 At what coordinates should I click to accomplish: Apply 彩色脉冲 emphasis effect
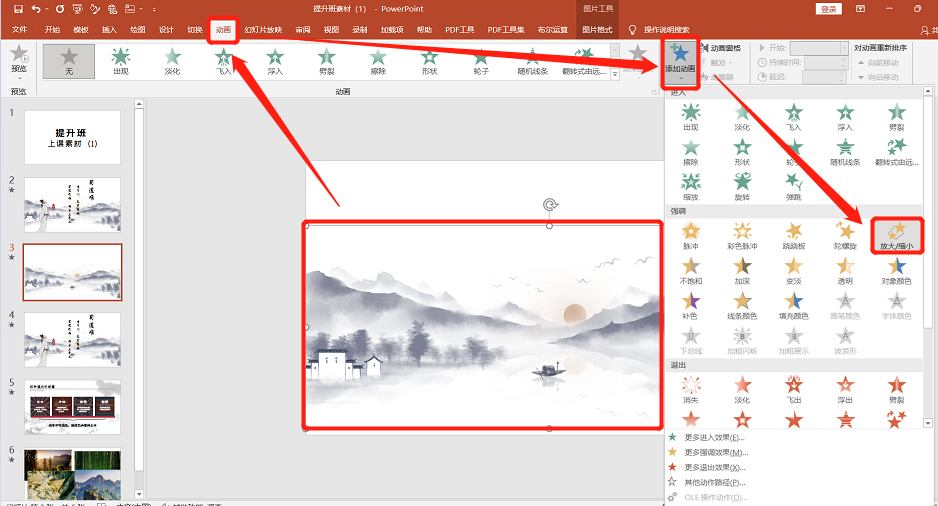pos(742,236)
